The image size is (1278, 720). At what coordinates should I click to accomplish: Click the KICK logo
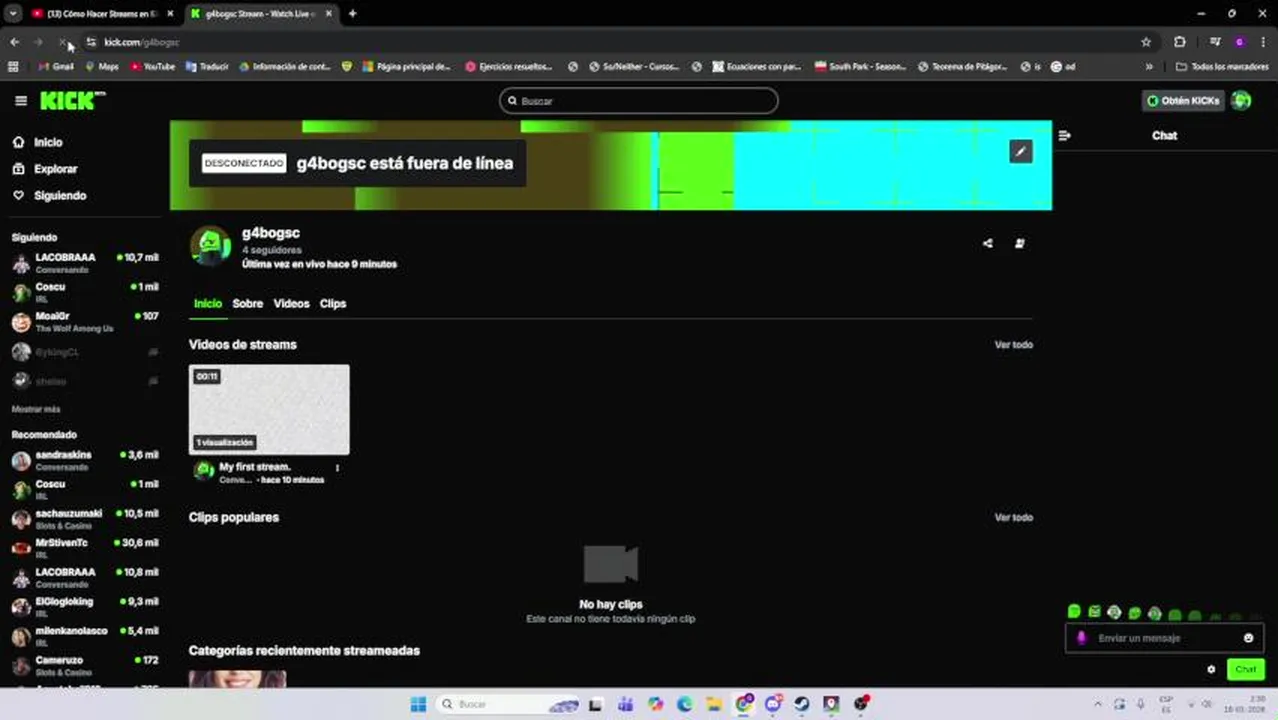[x=72, y=101]
